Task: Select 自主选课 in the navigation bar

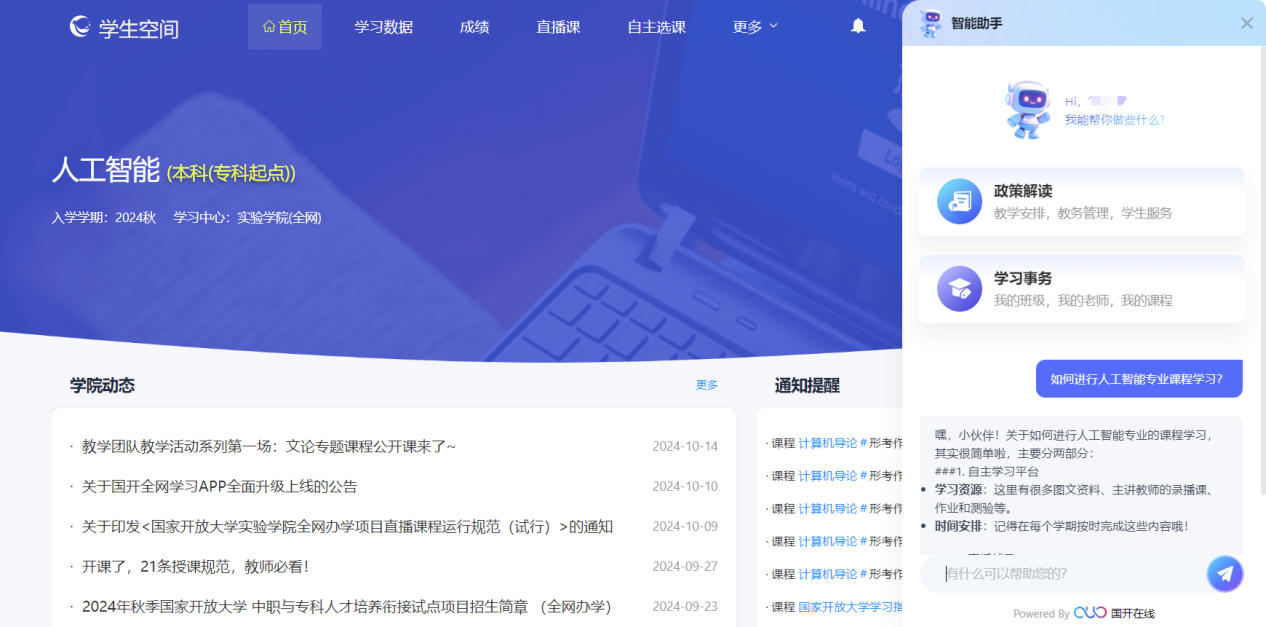Action: [x=656, y=27]
